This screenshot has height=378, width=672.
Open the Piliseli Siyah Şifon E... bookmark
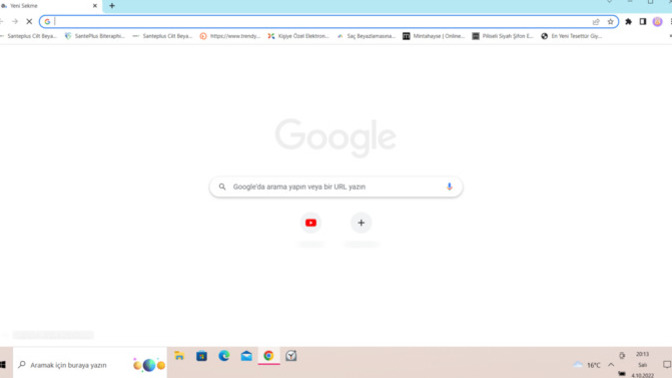(x=503, y=36)
